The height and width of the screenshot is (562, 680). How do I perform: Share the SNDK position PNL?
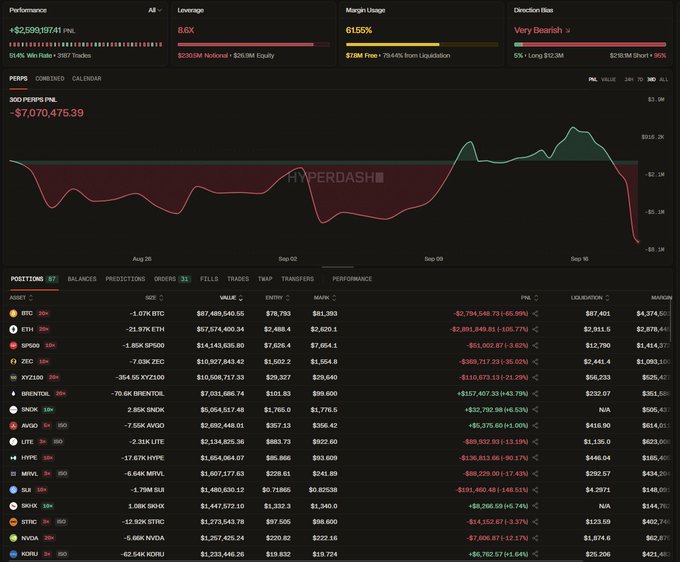536,410
